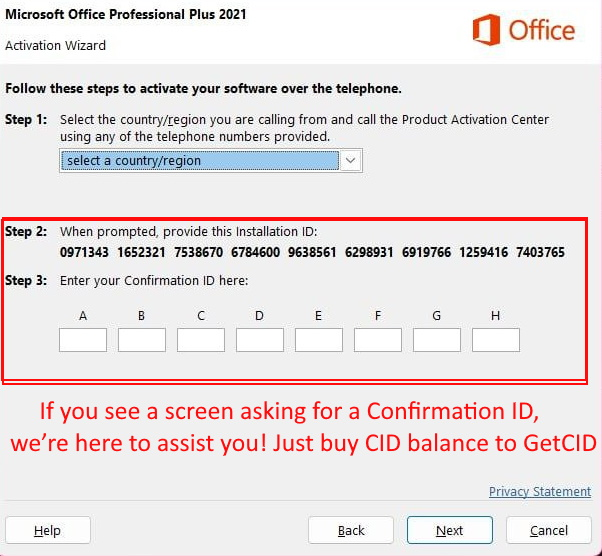Open the Privacy Statement link
Screen dimensions: 602x556
click(x=540, y=491)
